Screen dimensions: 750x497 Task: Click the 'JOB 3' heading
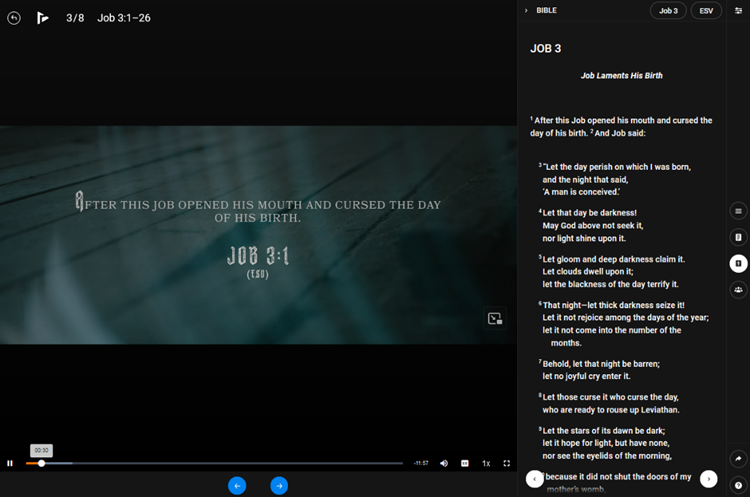546,49
